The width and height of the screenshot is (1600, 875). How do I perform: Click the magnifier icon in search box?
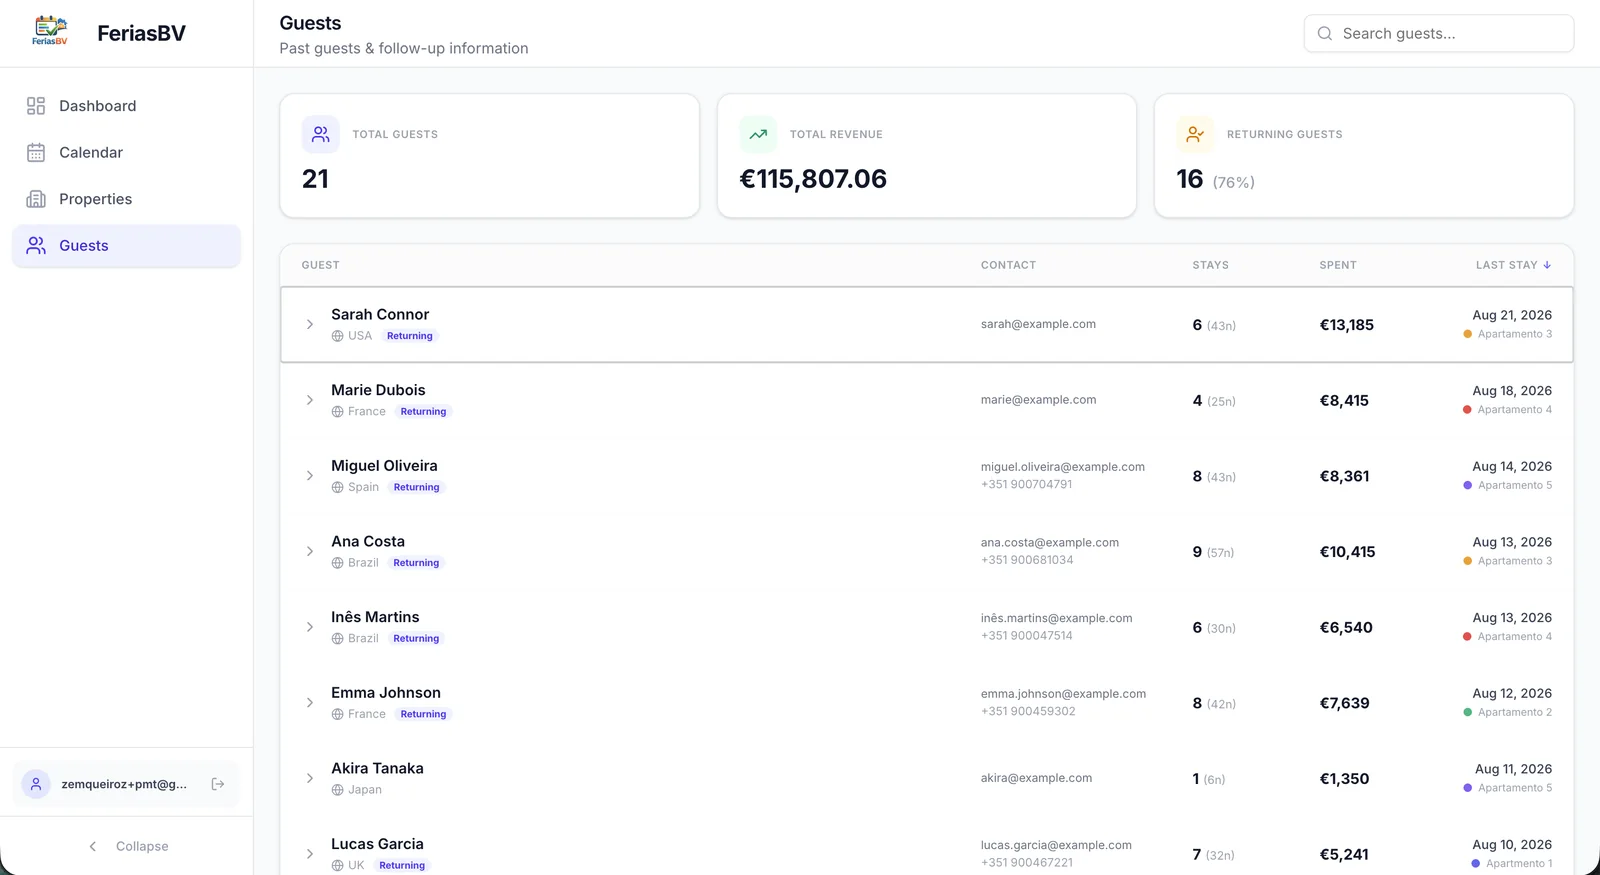(x=1325, y=33)
